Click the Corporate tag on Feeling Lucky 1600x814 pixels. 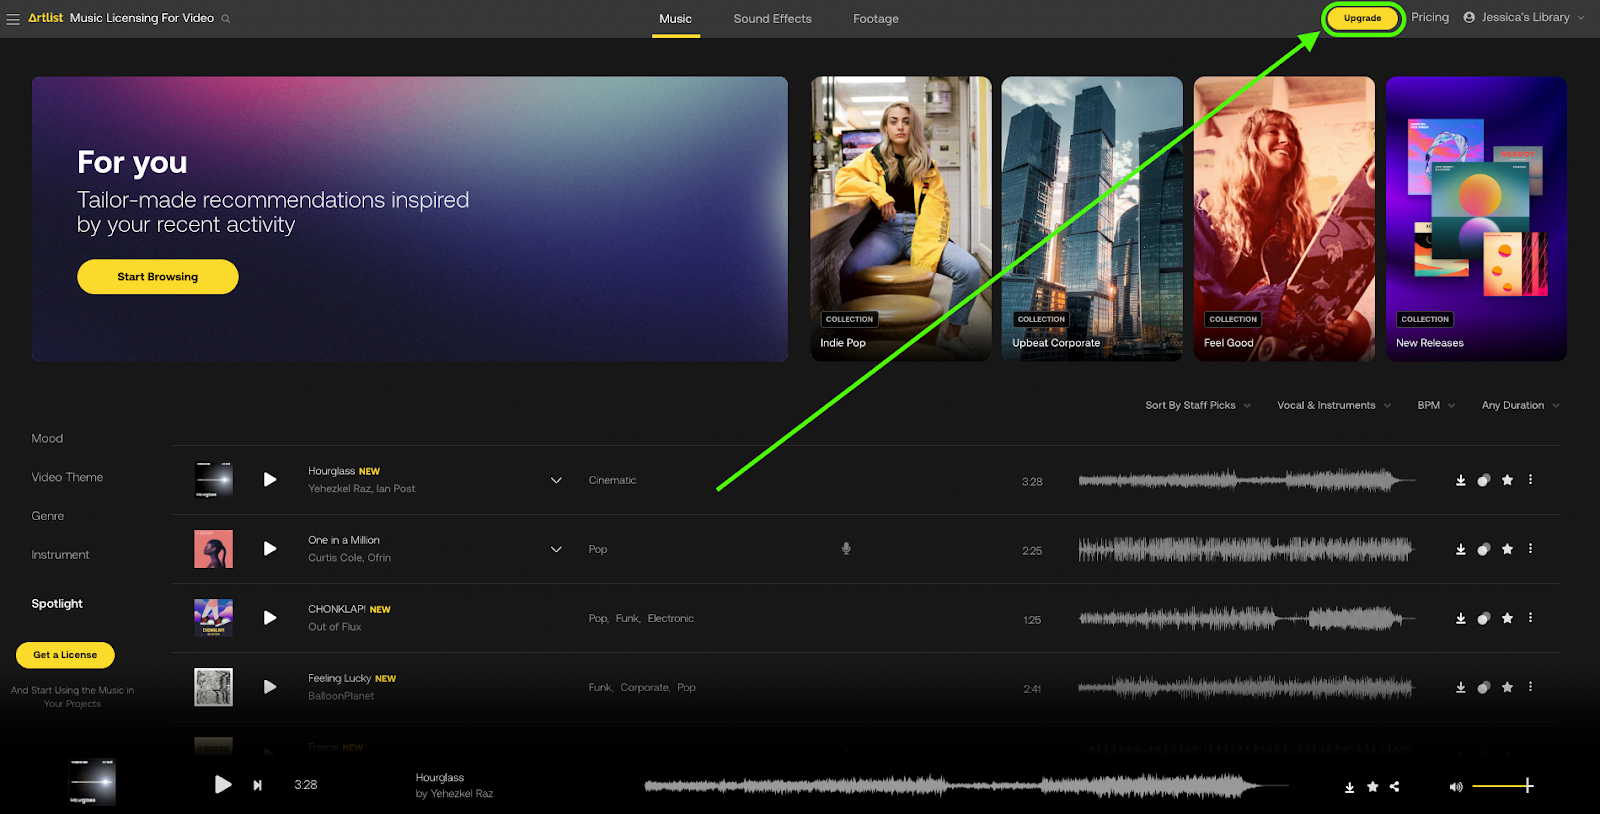click(645, 687)
